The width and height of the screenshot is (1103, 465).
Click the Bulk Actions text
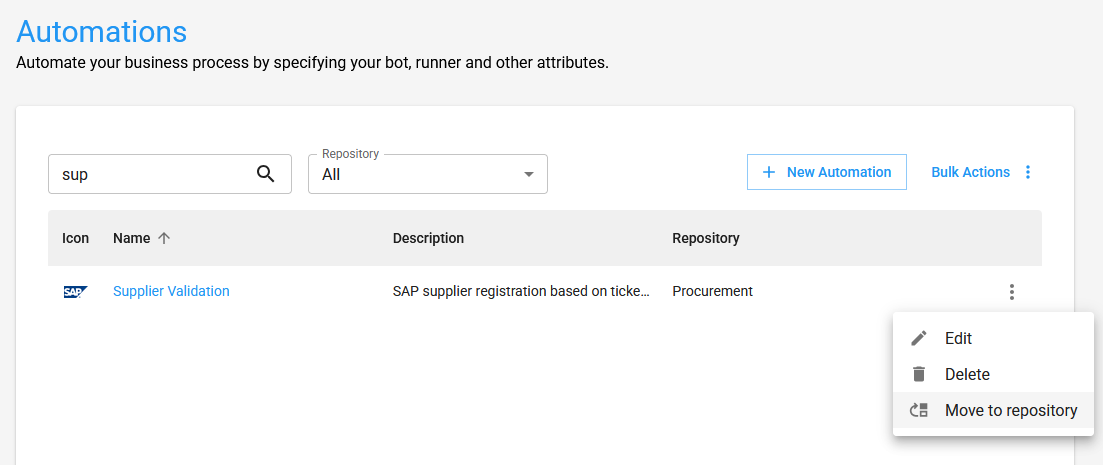click(970, 173)
